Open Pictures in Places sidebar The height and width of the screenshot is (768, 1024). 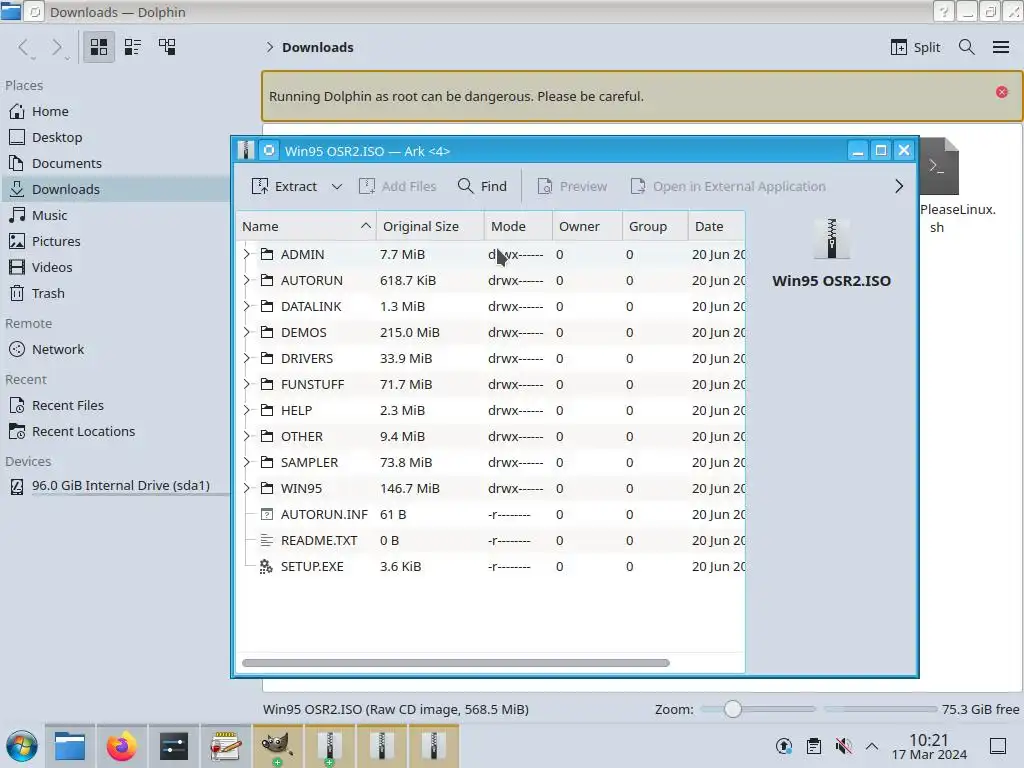coord(115,242)
